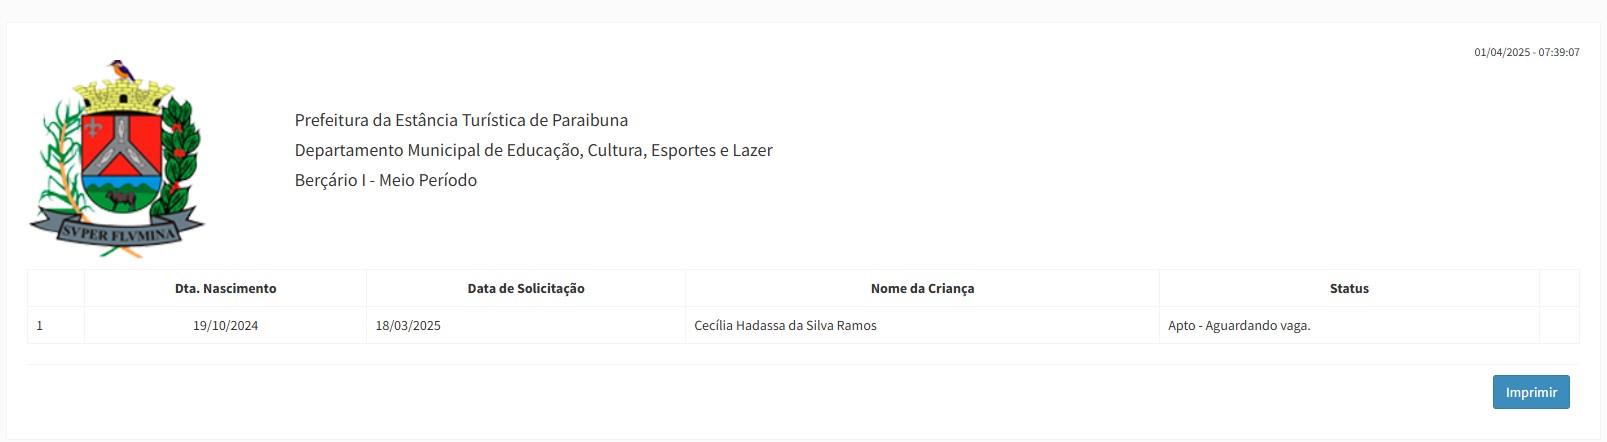The image size is (1607, 442).
Task: Click the empty last column header cell
Action: (x=1559, y=288)
